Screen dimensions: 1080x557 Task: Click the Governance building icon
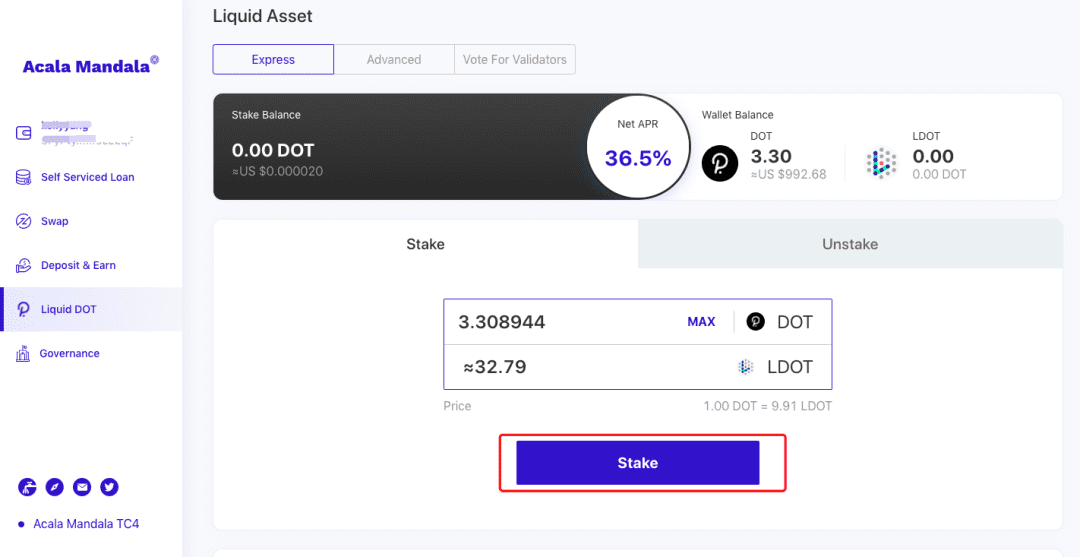23,353
